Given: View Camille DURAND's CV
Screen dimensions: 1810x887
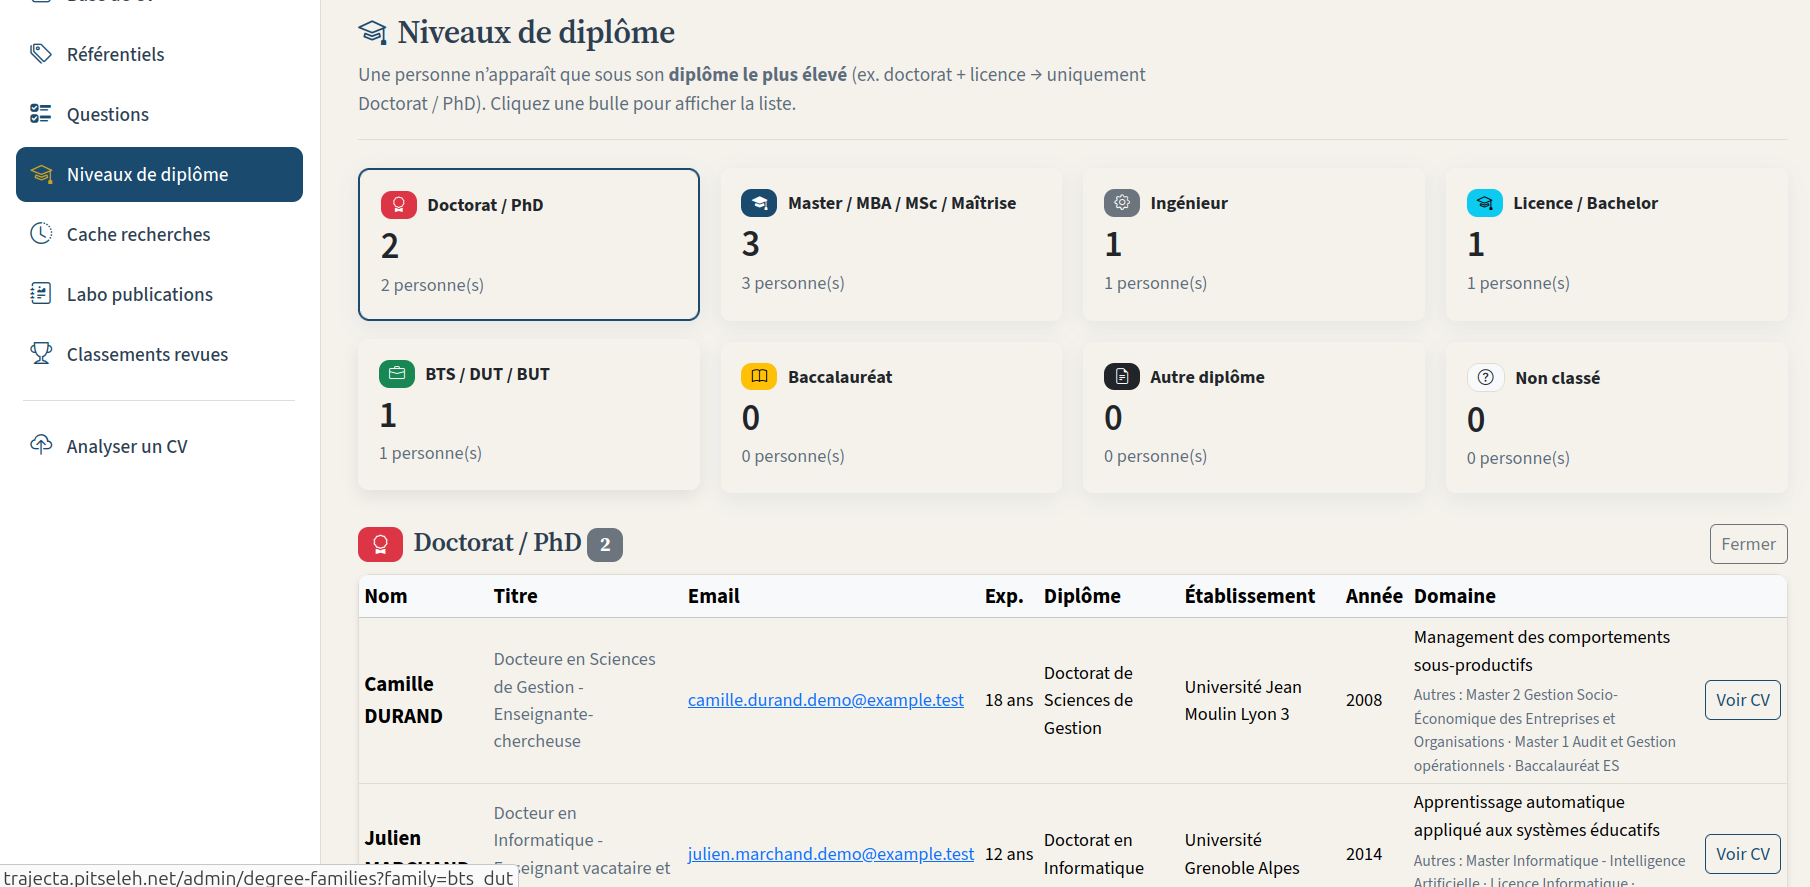Looking at the screenshot, I should tap(1742, 700).
